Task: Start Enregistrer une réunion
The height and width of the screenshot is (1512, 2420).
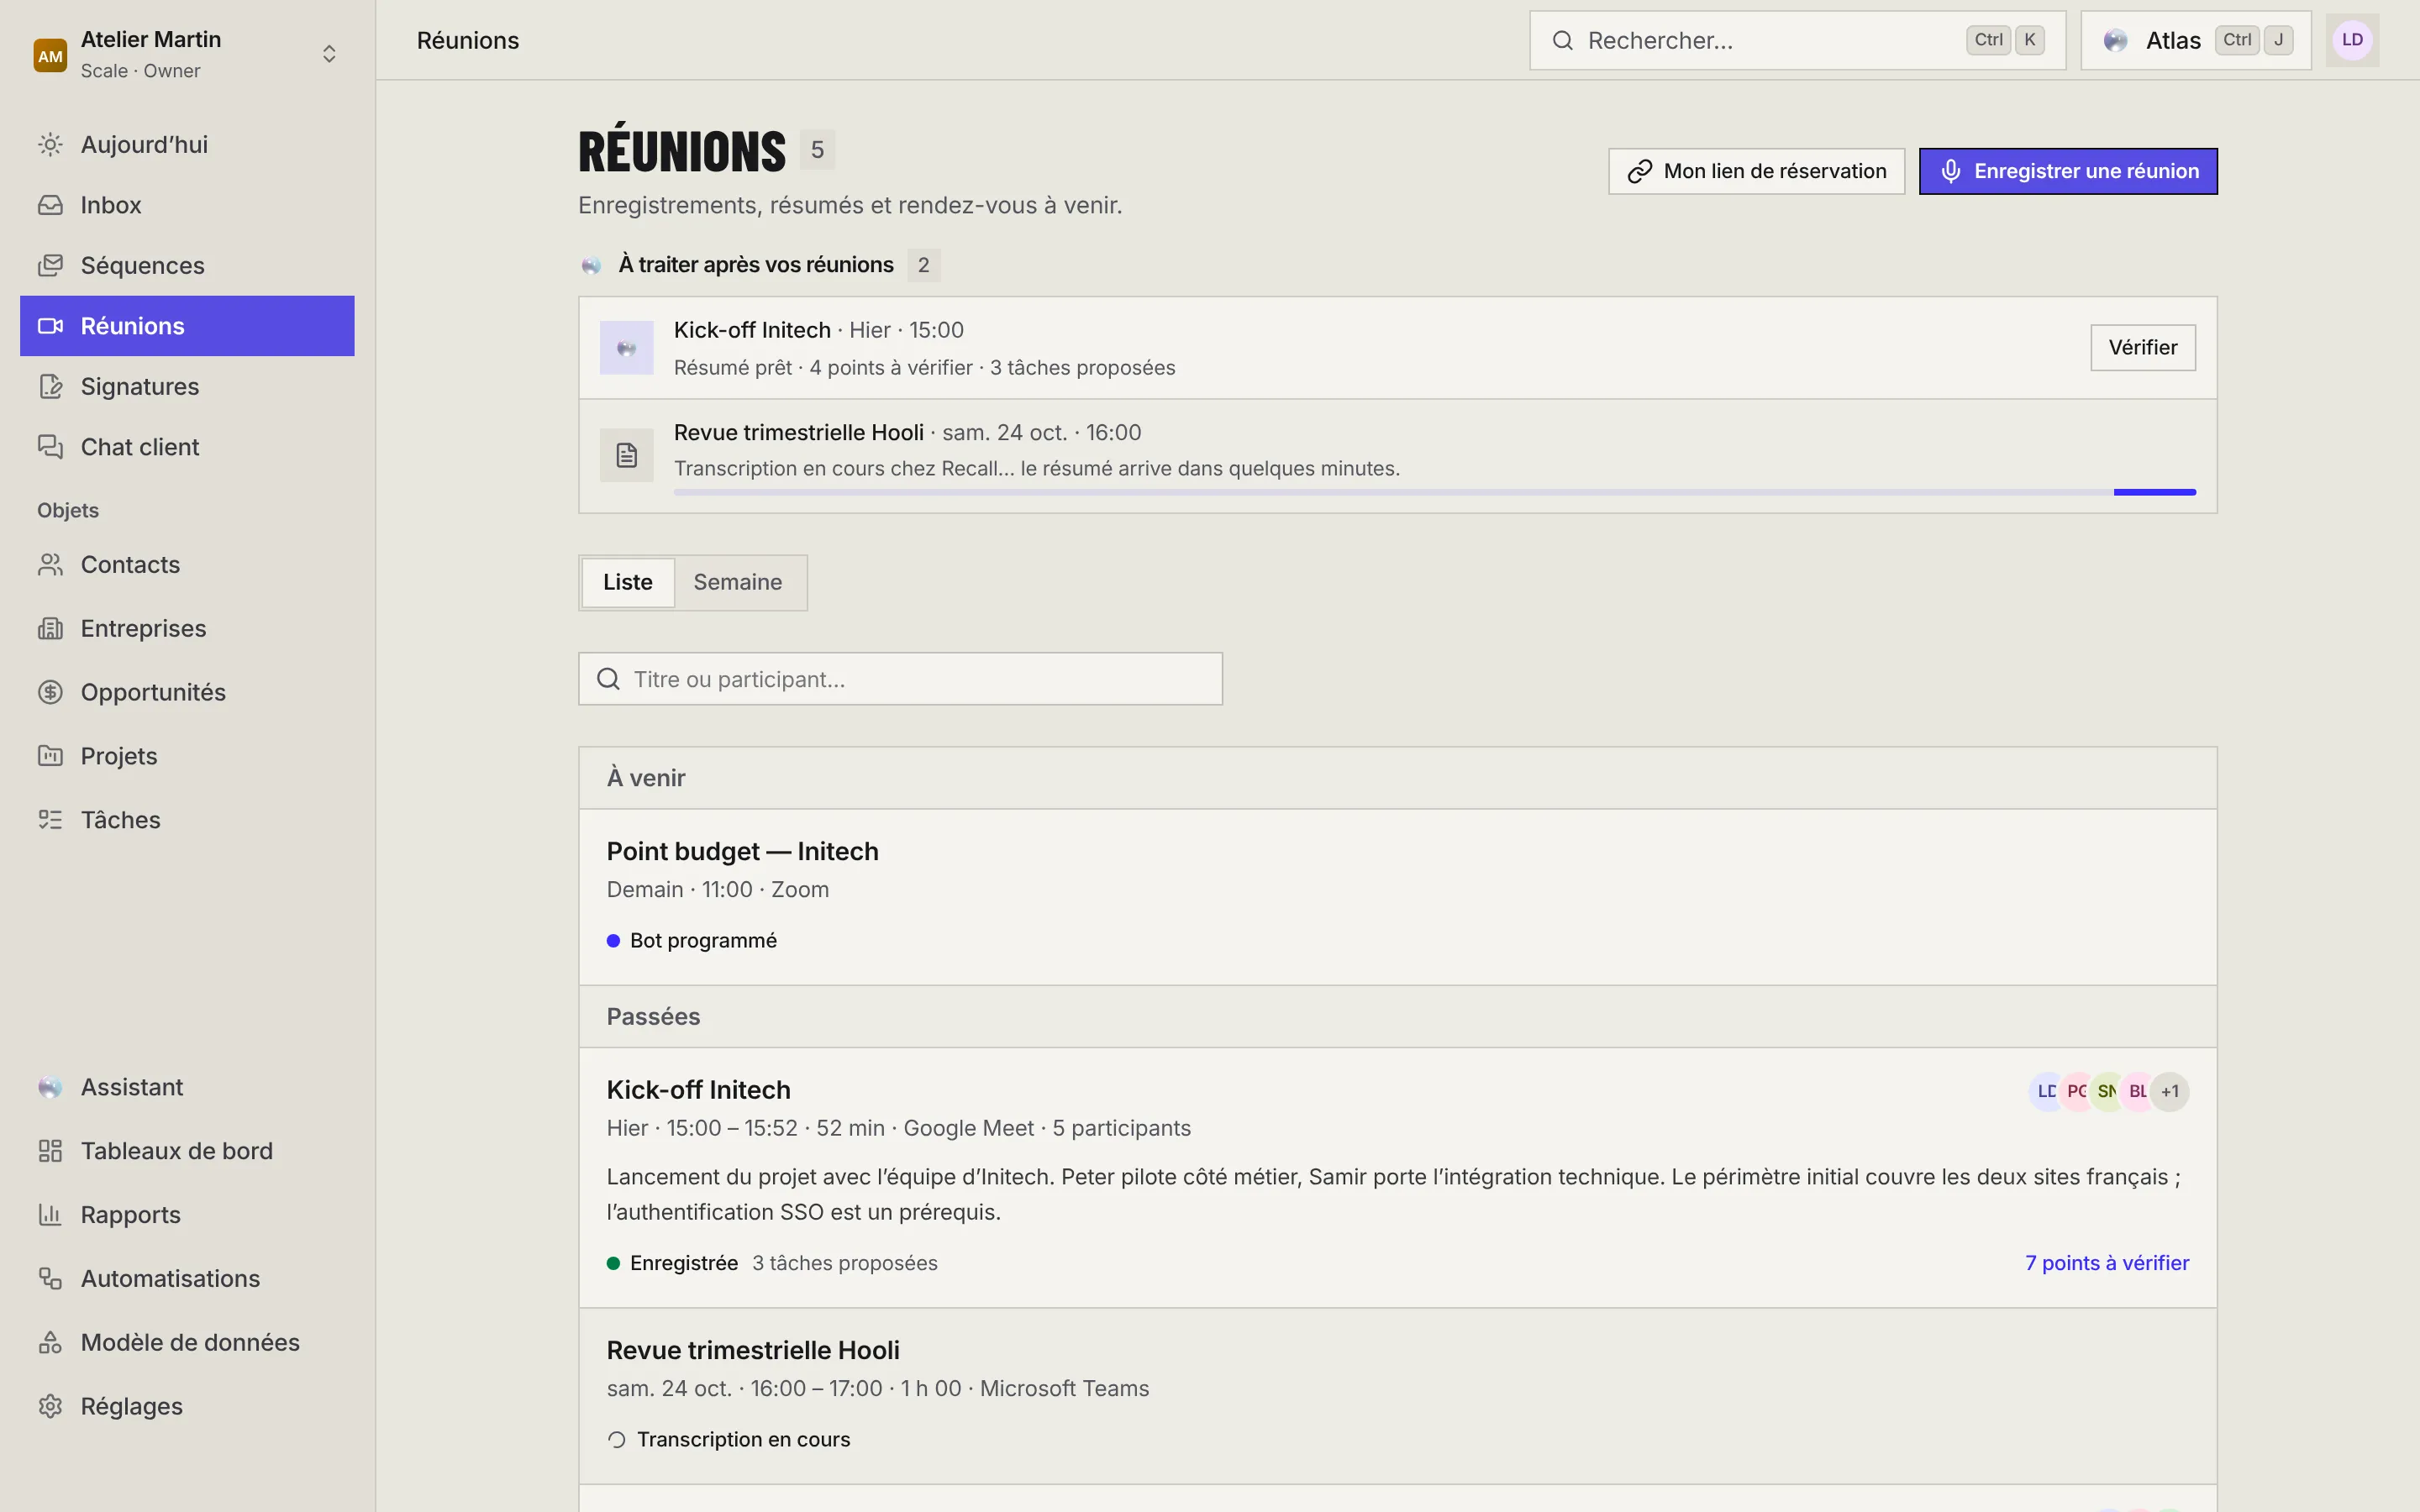Action: (2068, 172)
